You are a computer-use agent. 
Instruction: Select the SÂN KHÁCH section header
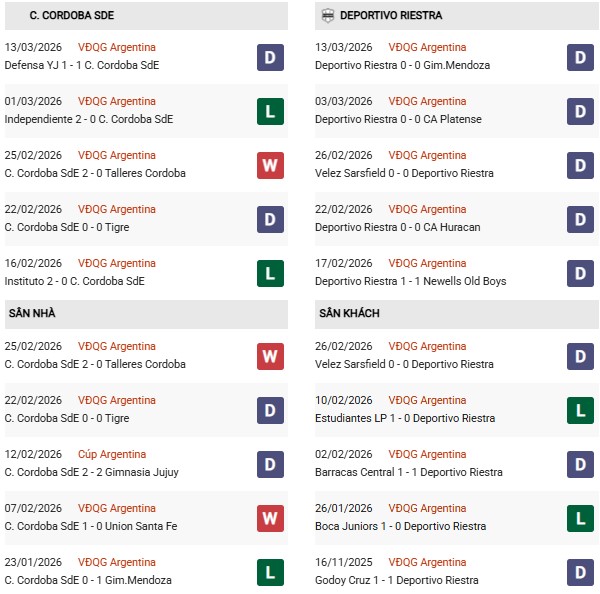(350, 313)
